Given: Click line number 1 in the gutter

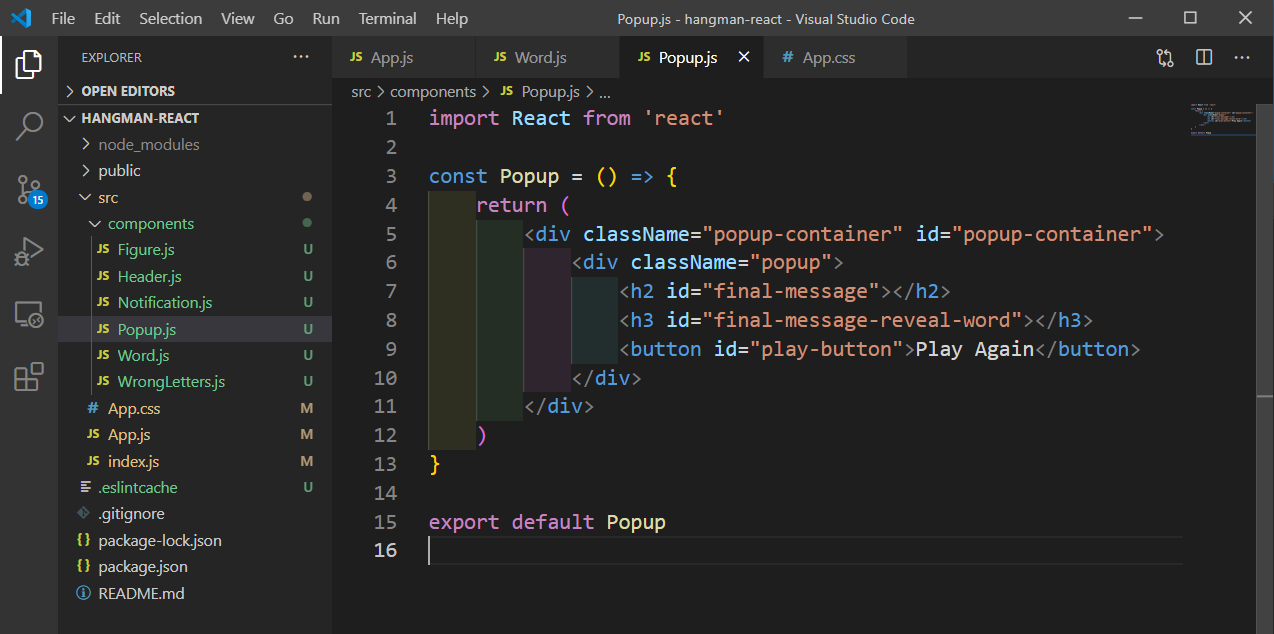Looking at the screenshot, I should pyautogui.click(x=390, y=118).
